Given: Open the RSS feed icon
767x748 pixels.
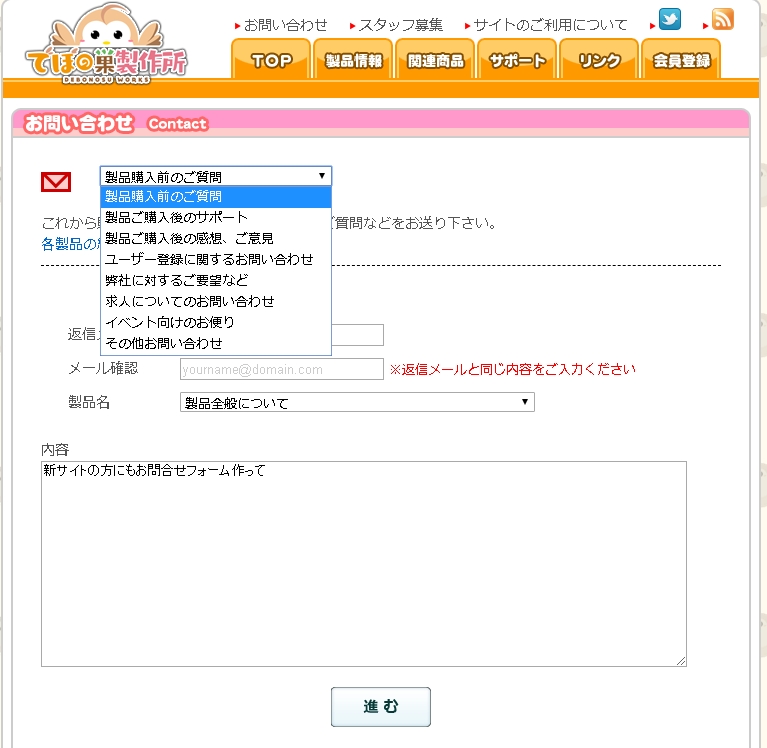Looking at the screenshot, I should tap(722, 20).
